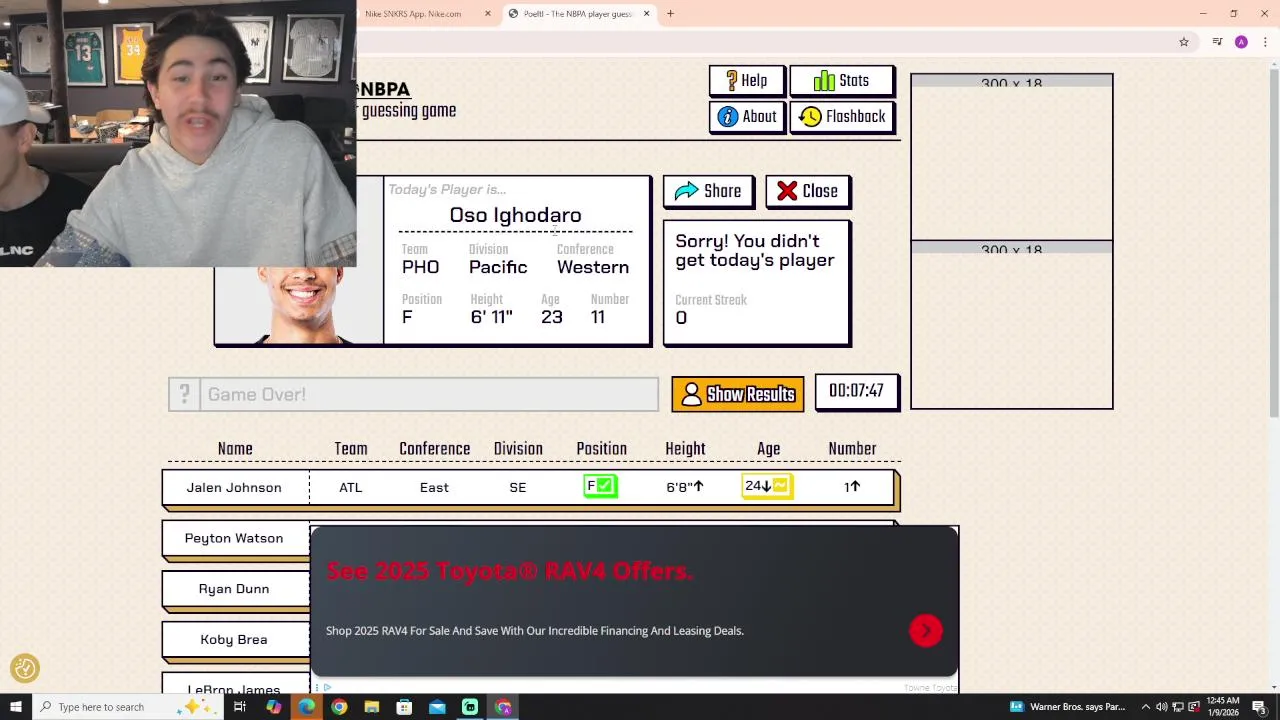Screen dimensions: 1280x720
Task: Click the 00:07:47 countdown timer
Action: click(856, 391)
